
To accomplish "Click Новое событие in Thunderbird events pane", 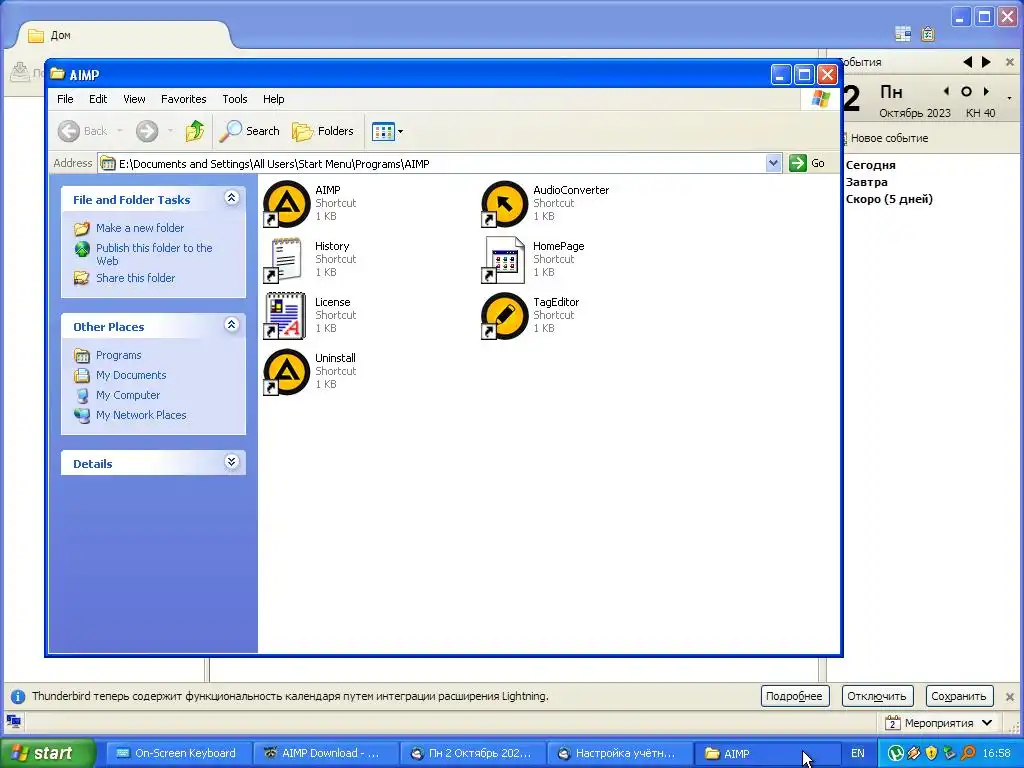I will pyautogui.click(x=889, y=138).
